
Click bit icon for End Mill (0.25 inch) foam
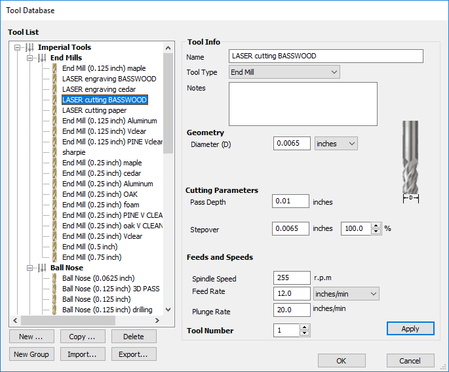pyautogui.click(x=54, y=205)
